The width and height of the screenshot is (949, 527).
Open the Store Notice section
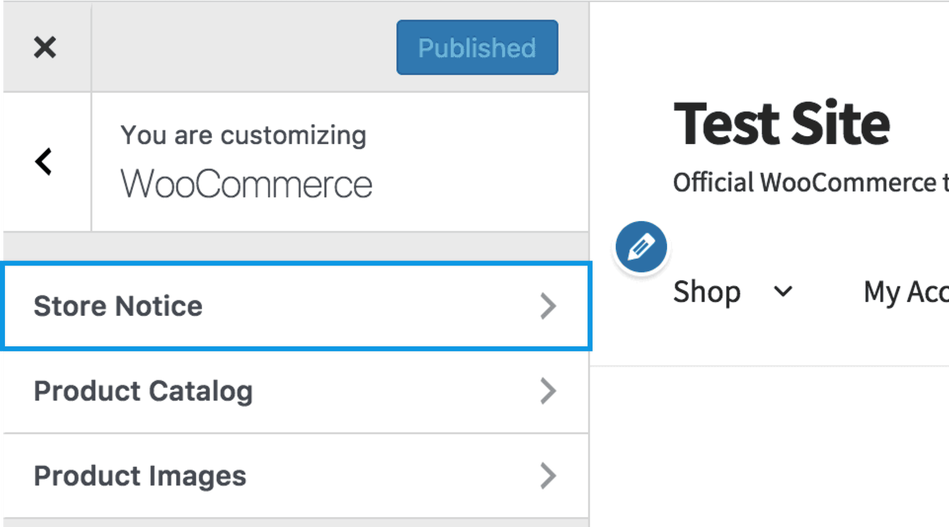(x=295, y=306)
